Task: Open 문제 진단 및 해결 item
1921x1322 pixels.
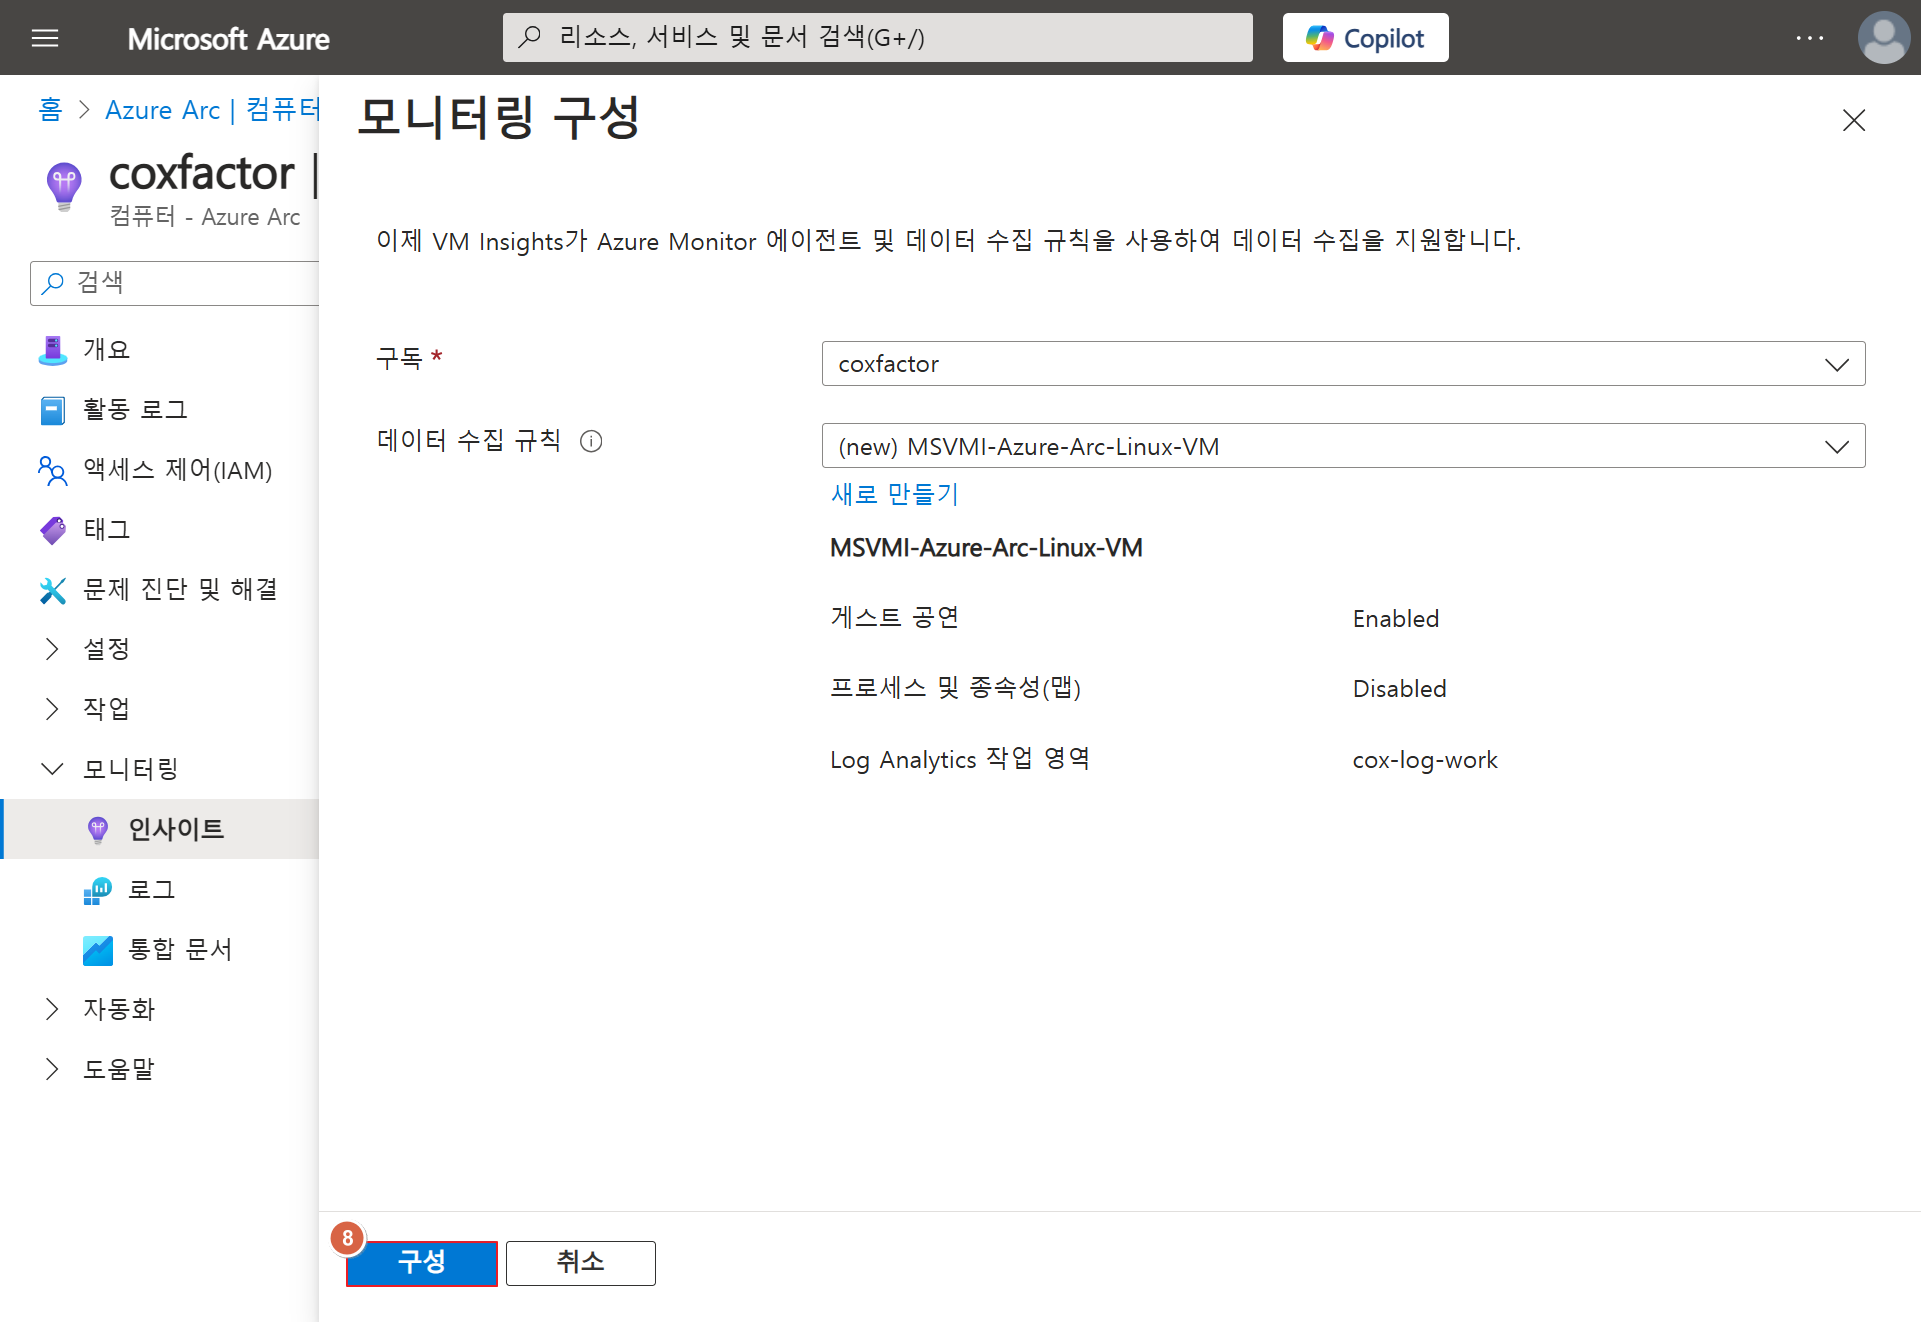Action: pos(180,589)
